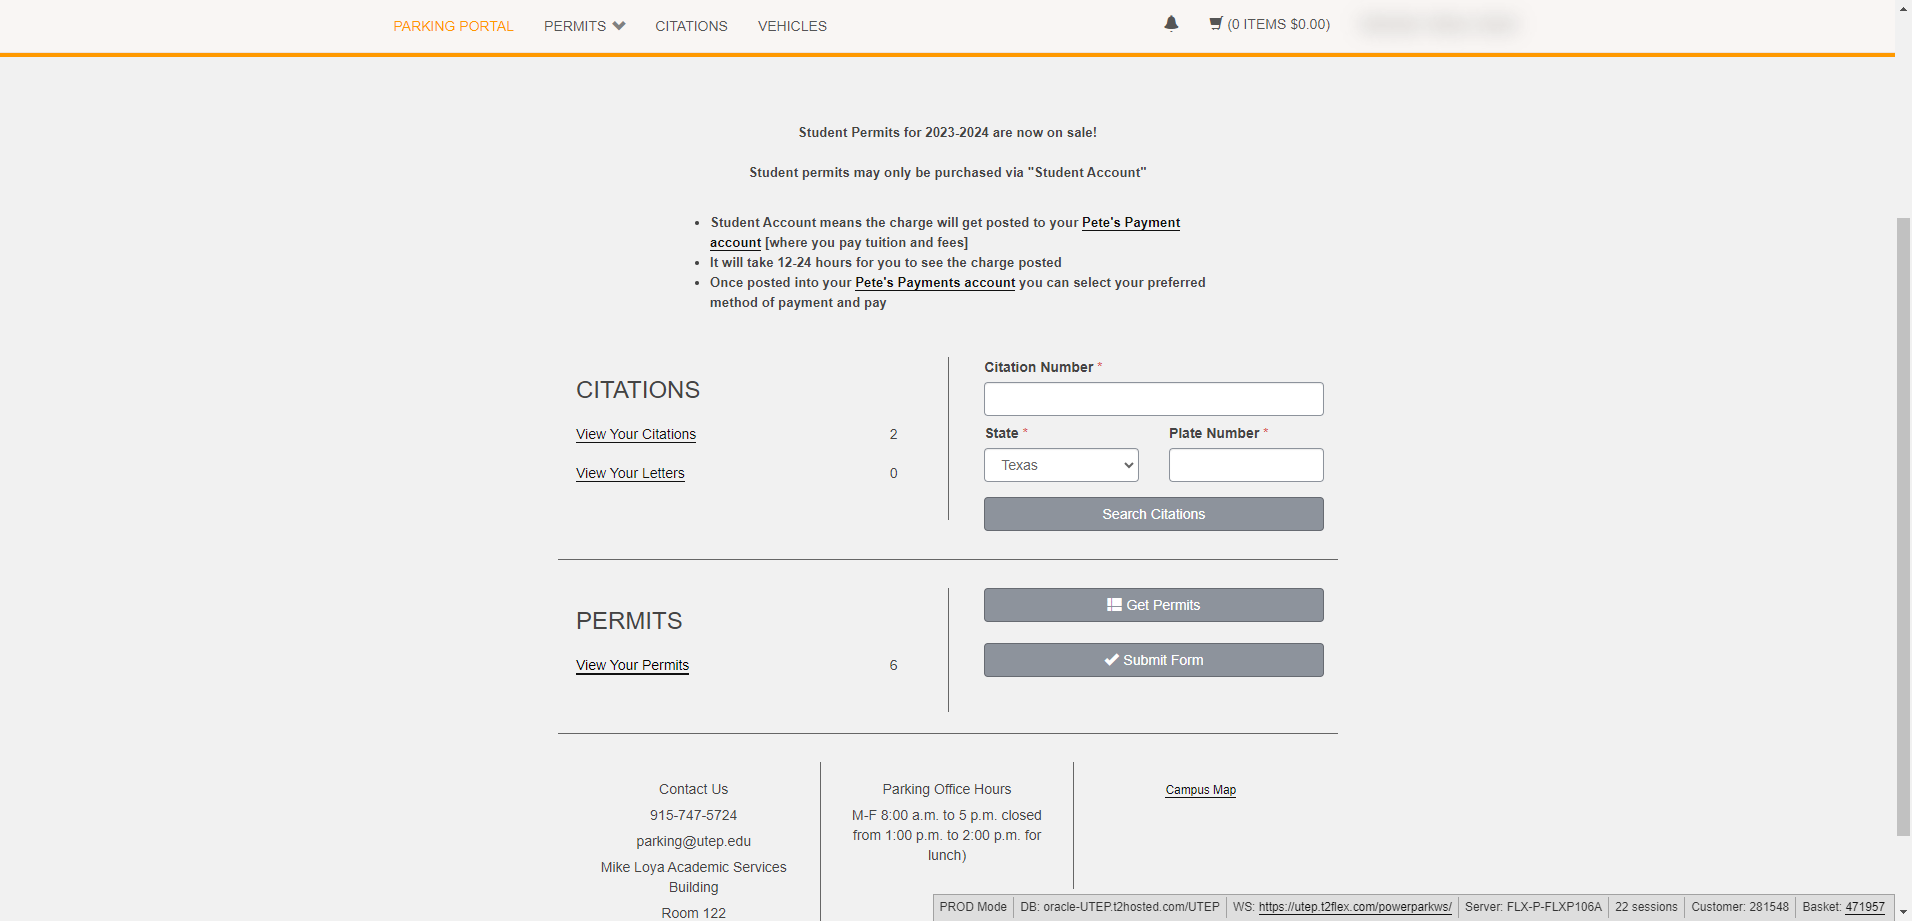Follow the Pete's Payments account link

pos(935,282)
